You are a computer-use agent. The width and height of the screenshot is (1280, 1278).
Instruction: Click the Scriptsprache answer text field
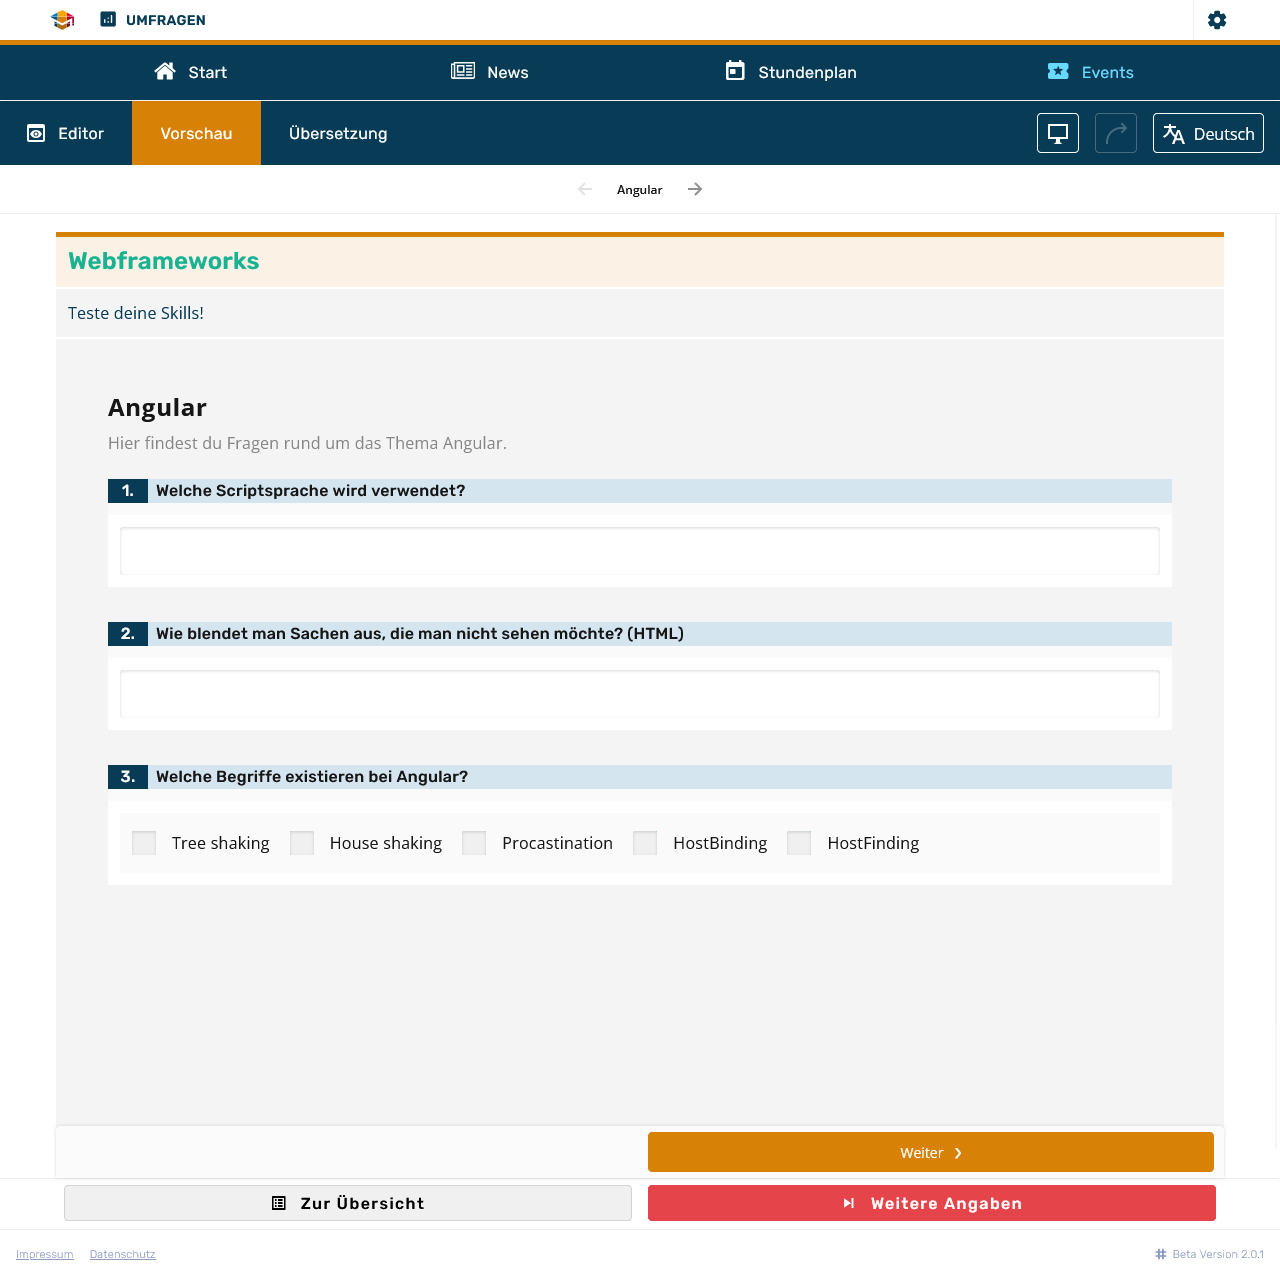pyautogui.click(x=640, y=551)
